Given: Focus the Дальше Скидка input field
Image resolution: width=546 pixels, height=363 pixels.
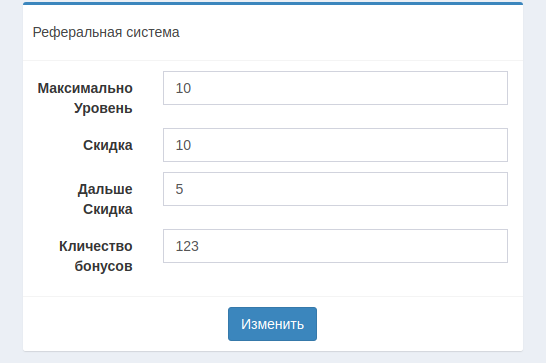Looking at the screenshot, I should [x=335, y=189].
